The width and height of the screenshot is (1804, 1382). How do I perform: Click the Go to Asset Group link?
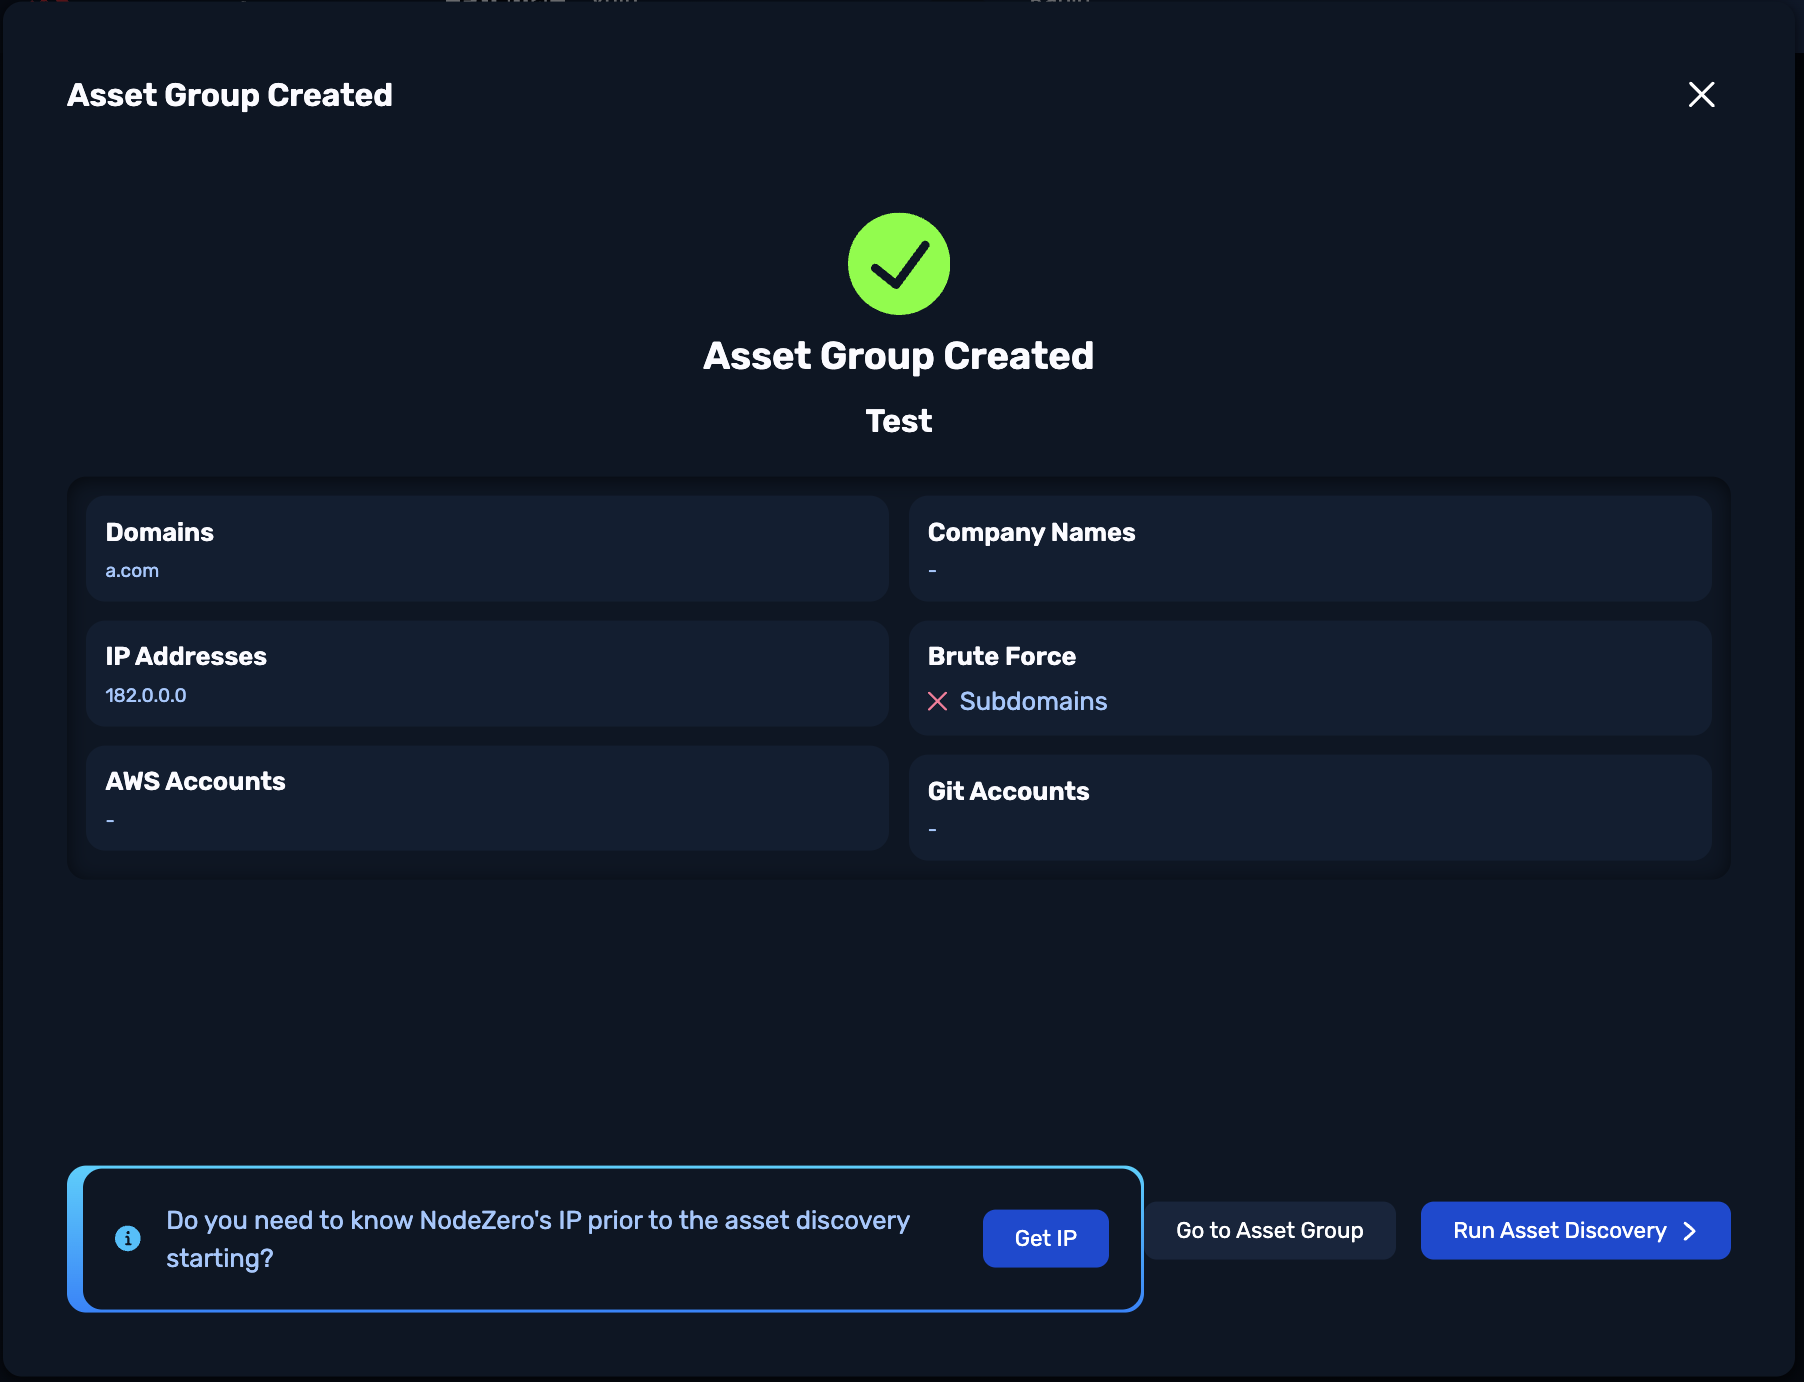(x=1269, y=1231)
